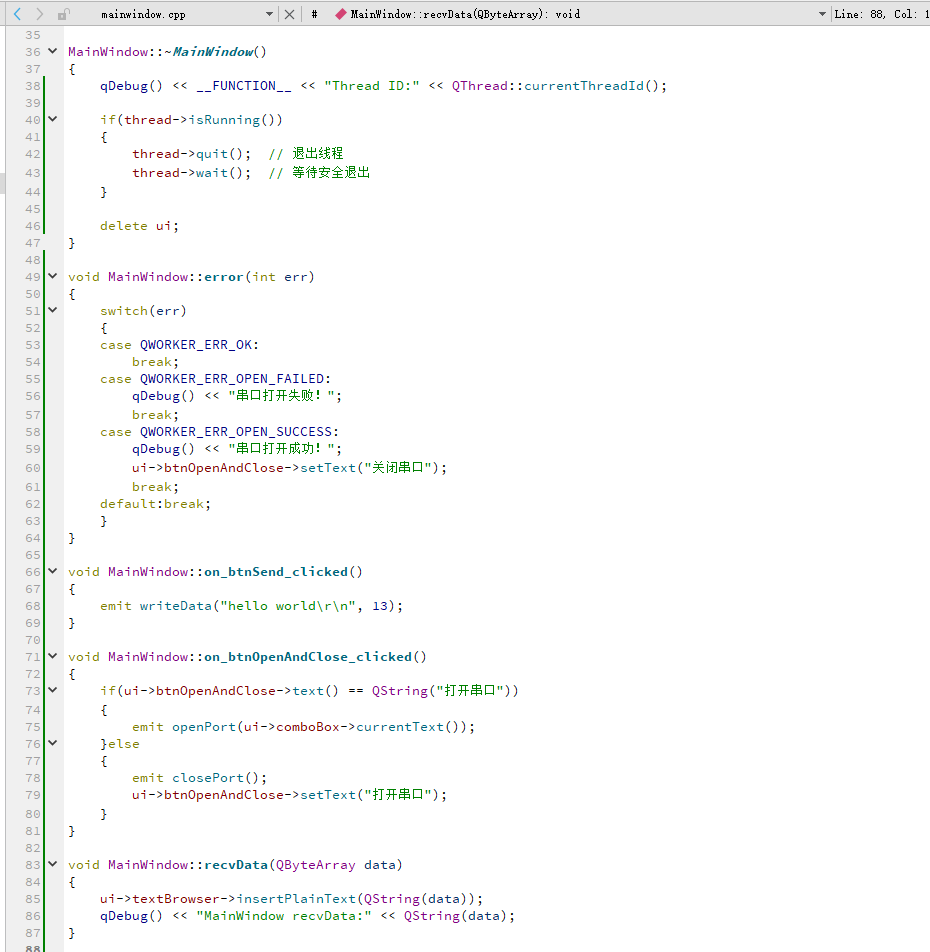
Task: Click line number 68 in the gutter
Action: [33, 606]
